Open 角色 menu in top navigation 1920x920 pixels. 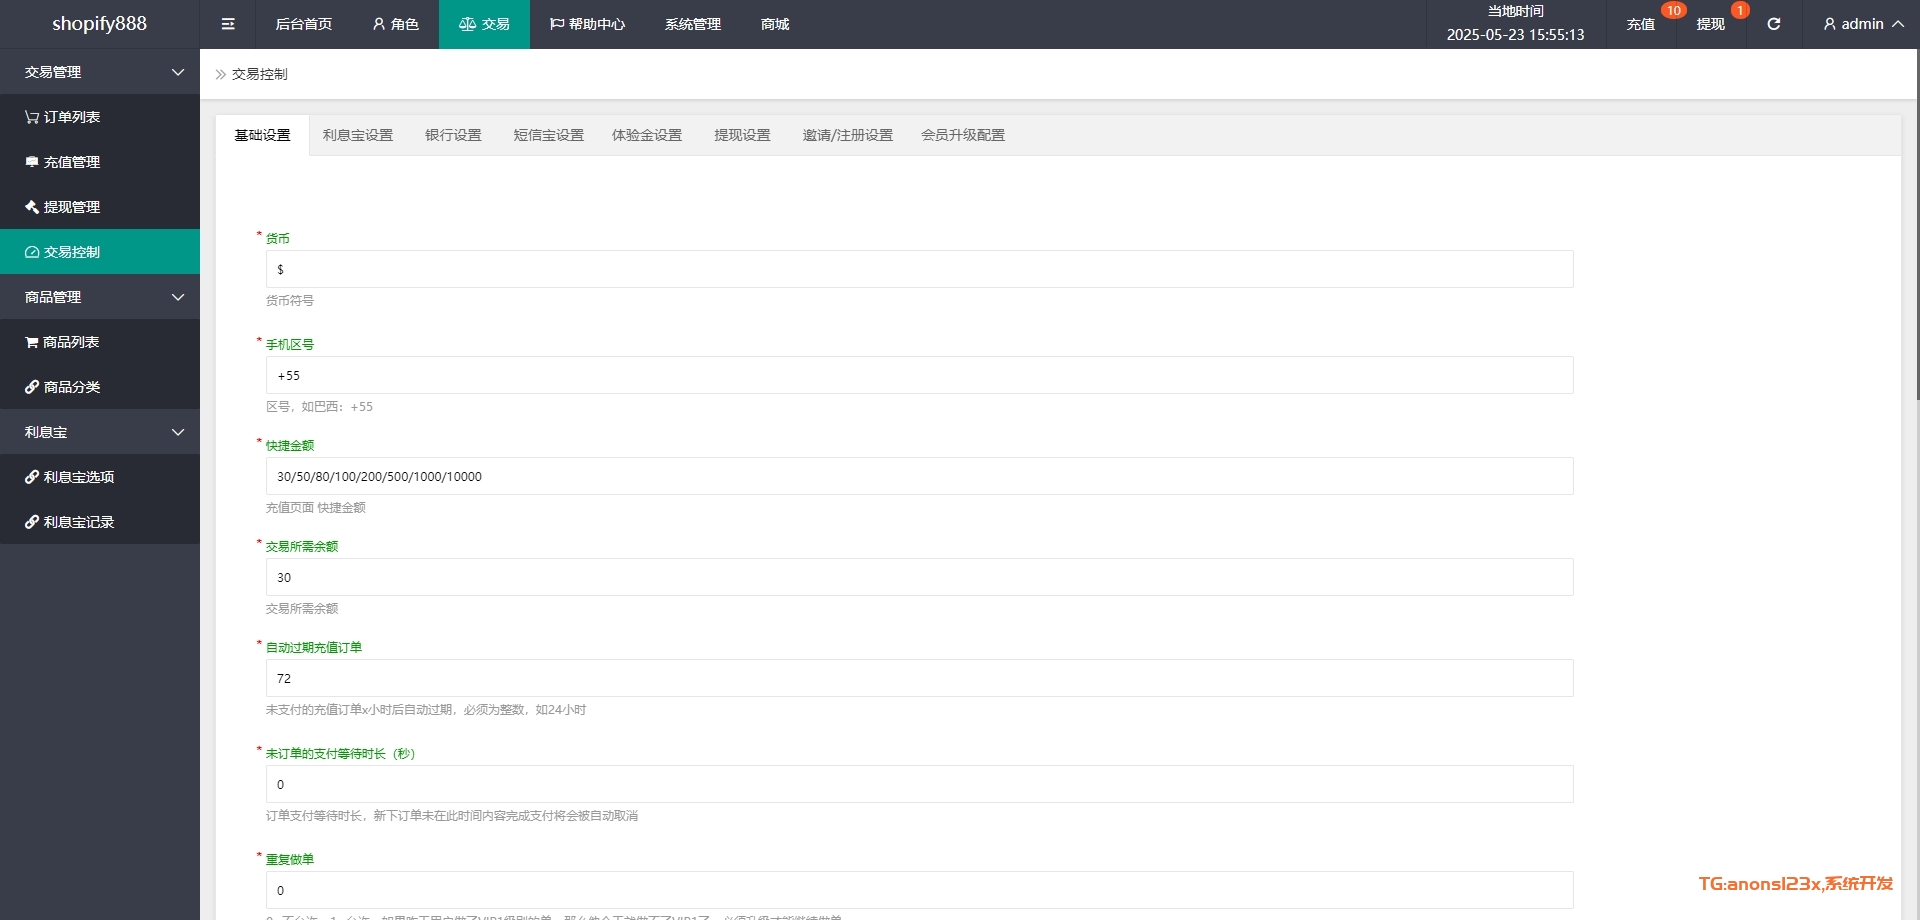click(x=395, y=24)
